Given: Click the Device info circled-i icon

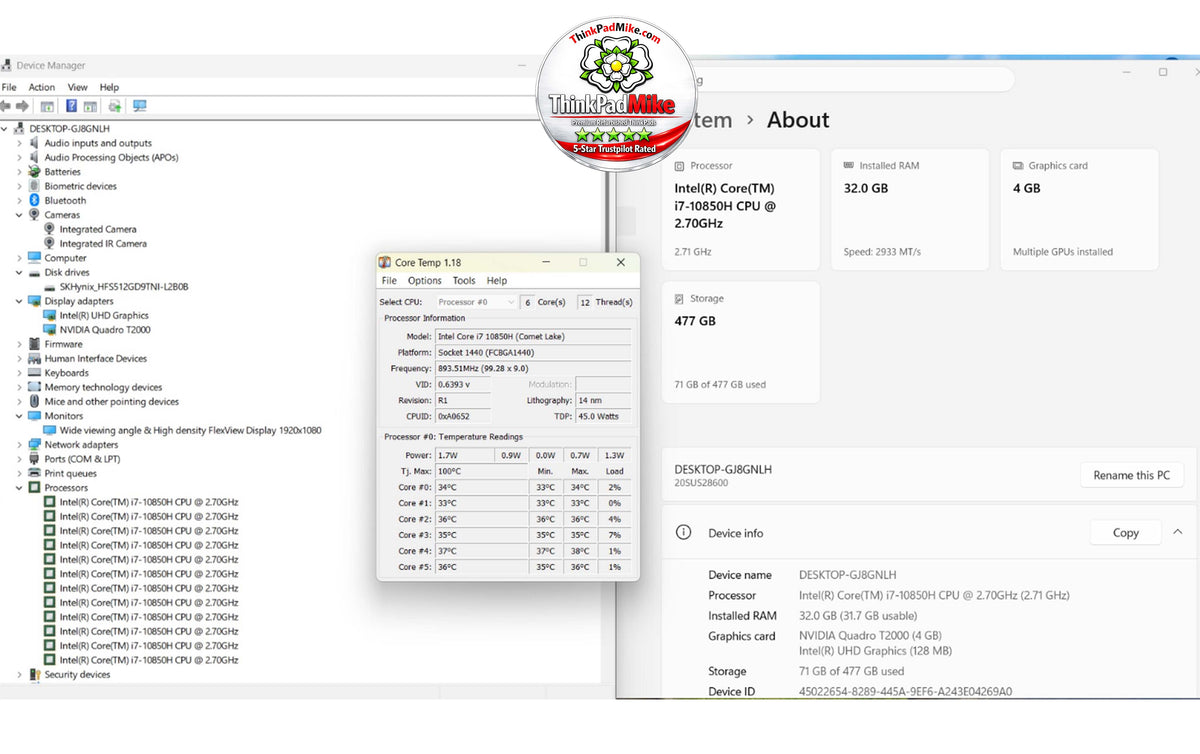Looking at the screenshot, I should pos(684,533).
